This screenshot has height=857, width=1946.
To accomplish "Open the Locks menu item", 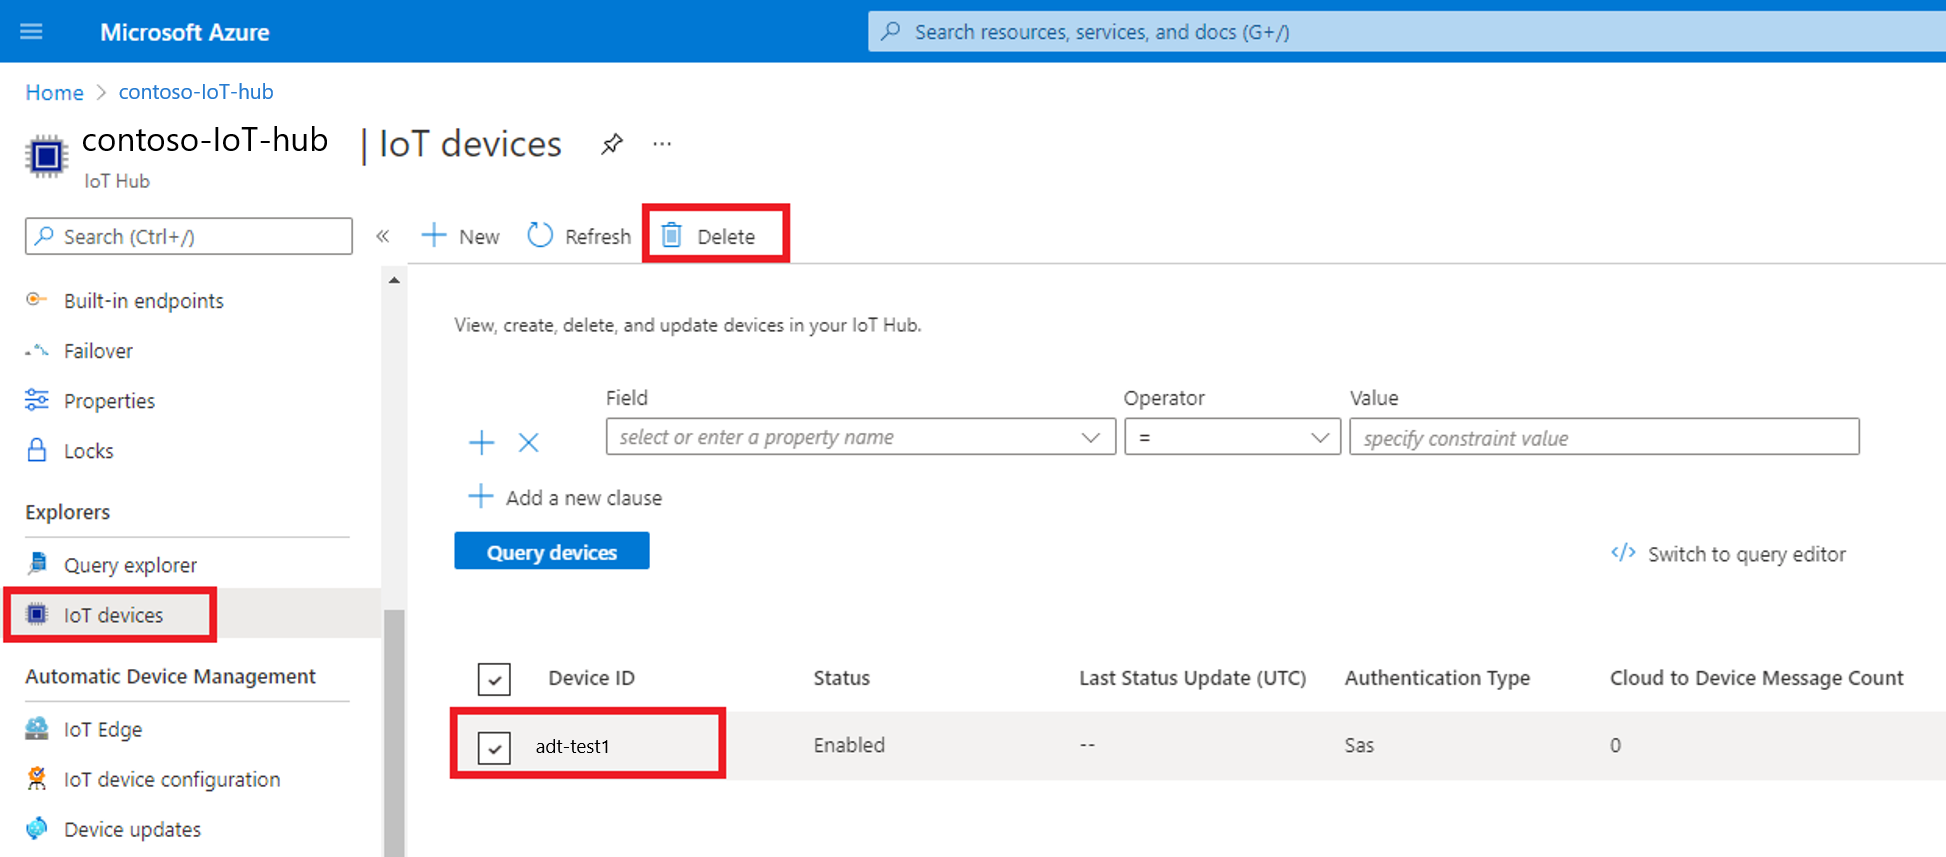I will click(88, 451).
